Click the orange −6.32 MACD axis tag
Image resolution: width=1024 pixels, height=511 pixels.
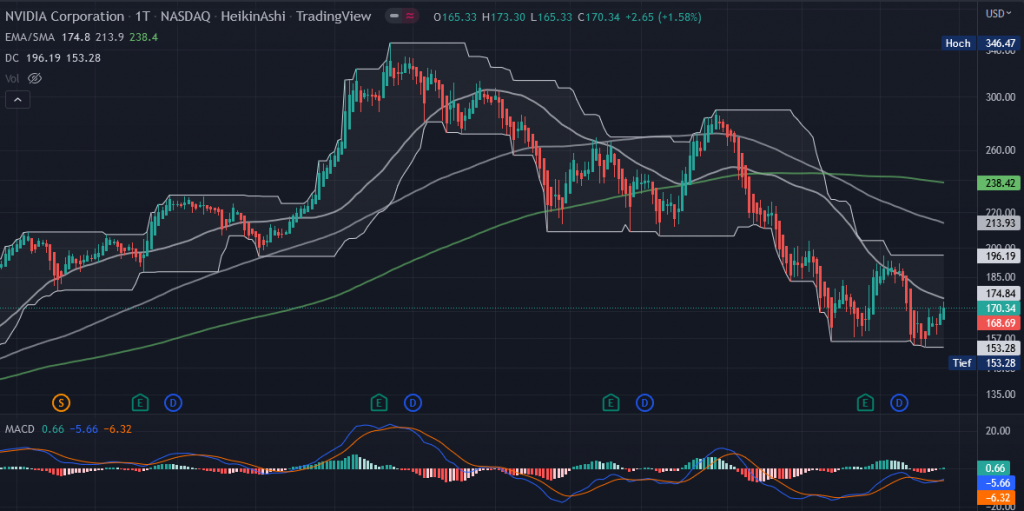coord(998,498)
